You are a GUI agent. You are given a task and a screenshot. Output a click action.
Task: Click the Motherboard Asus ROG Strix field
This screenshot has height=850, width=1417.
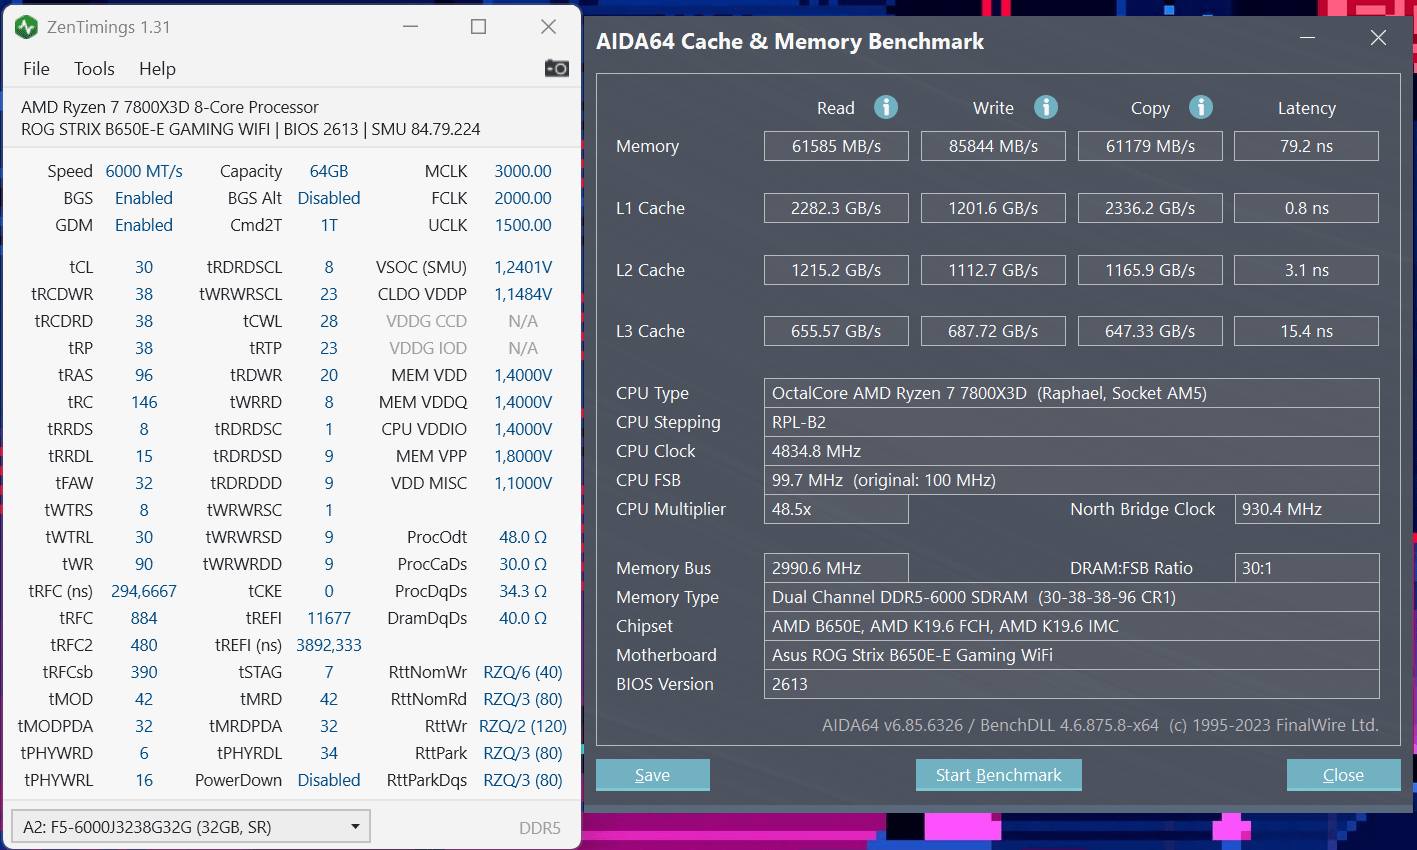click(x=1072, y=655)
